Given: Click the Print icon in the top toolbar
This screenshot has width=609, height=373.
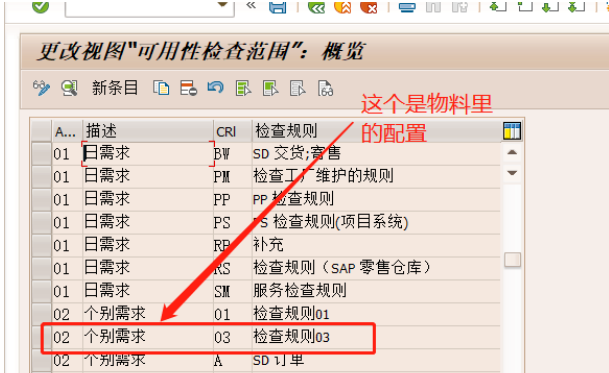Looking at the screenshot, I should tap(407, 7).
